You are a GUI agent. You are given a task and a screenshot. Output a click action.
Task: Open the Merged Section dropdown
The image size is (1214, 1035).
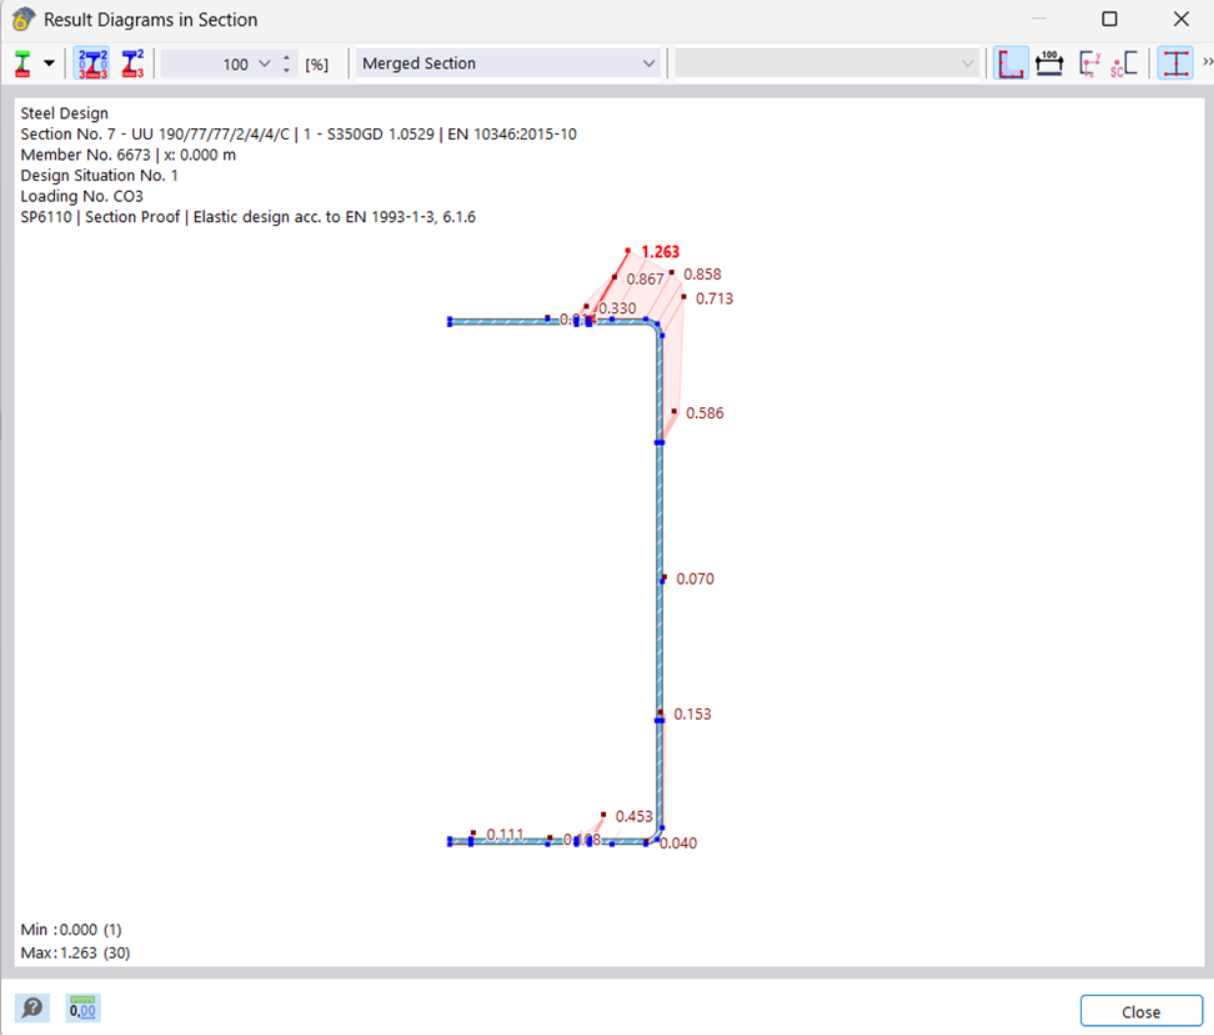click(x=508, y=64)
